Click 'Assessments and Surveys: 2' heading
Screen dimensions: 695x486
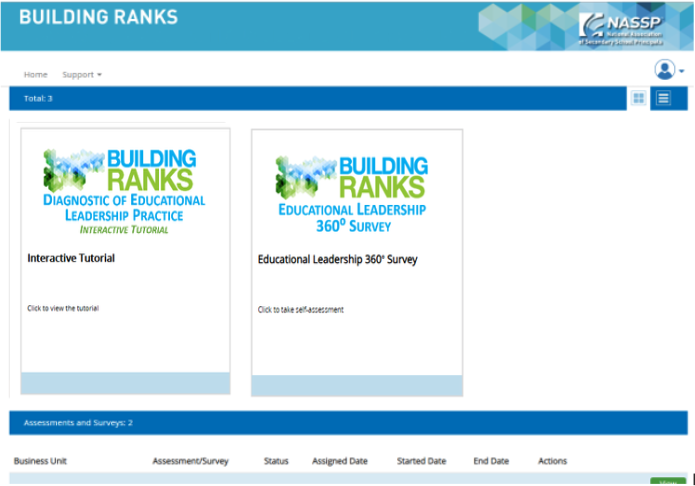click(78, 423)
